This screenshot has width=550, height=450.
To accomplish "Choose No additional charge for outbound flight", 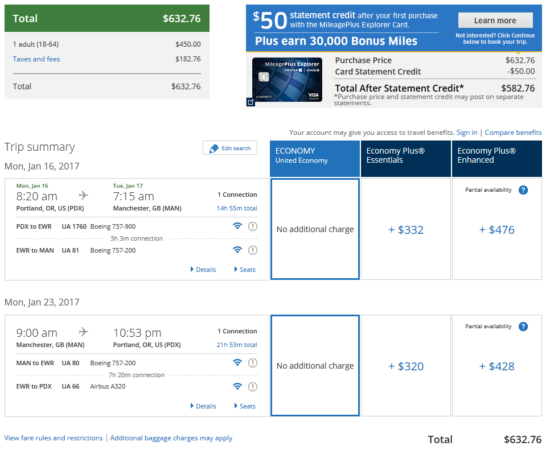I will click(x=315, y=229).
